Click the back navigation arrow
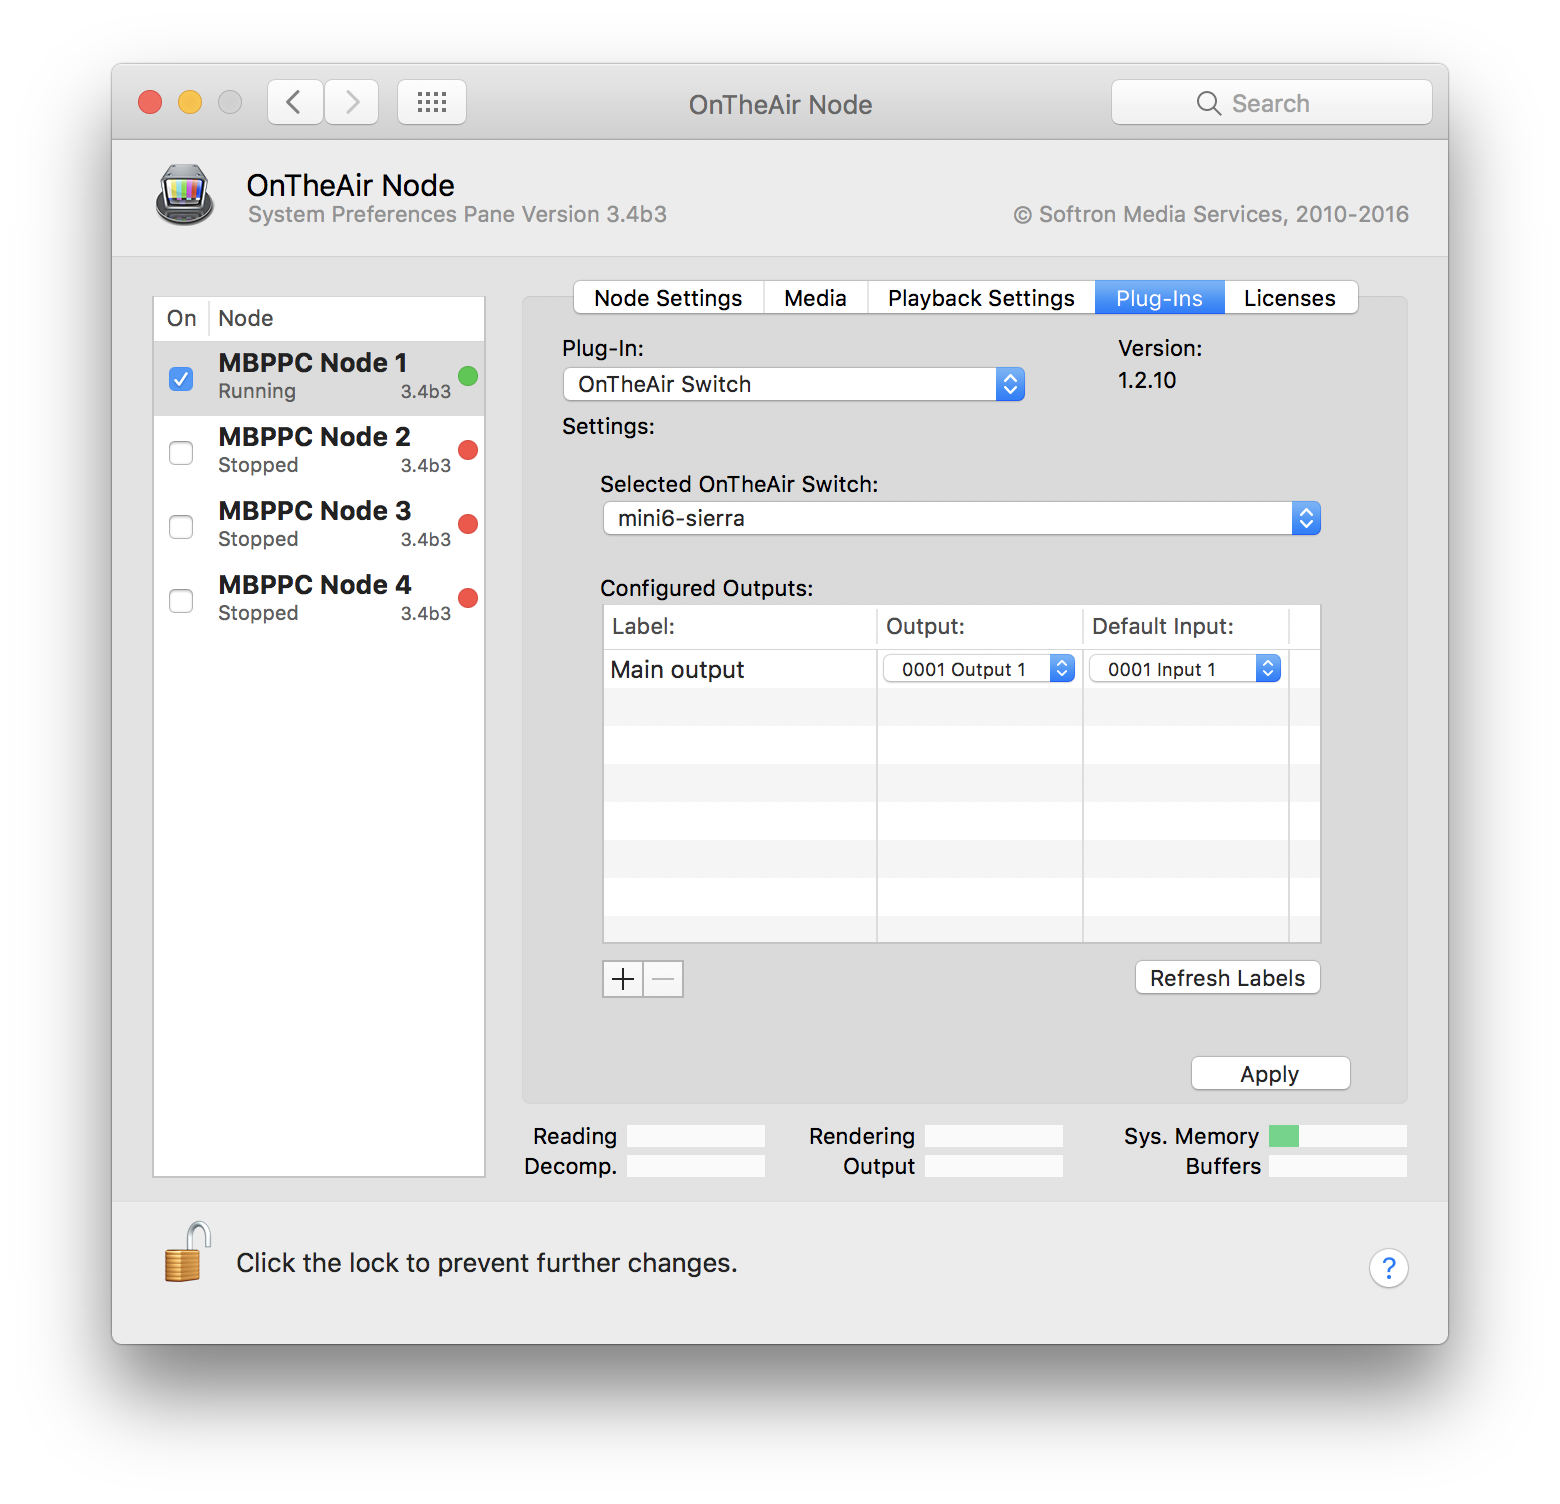Screen dimensions: 1560x1504 tap(295, 102)
